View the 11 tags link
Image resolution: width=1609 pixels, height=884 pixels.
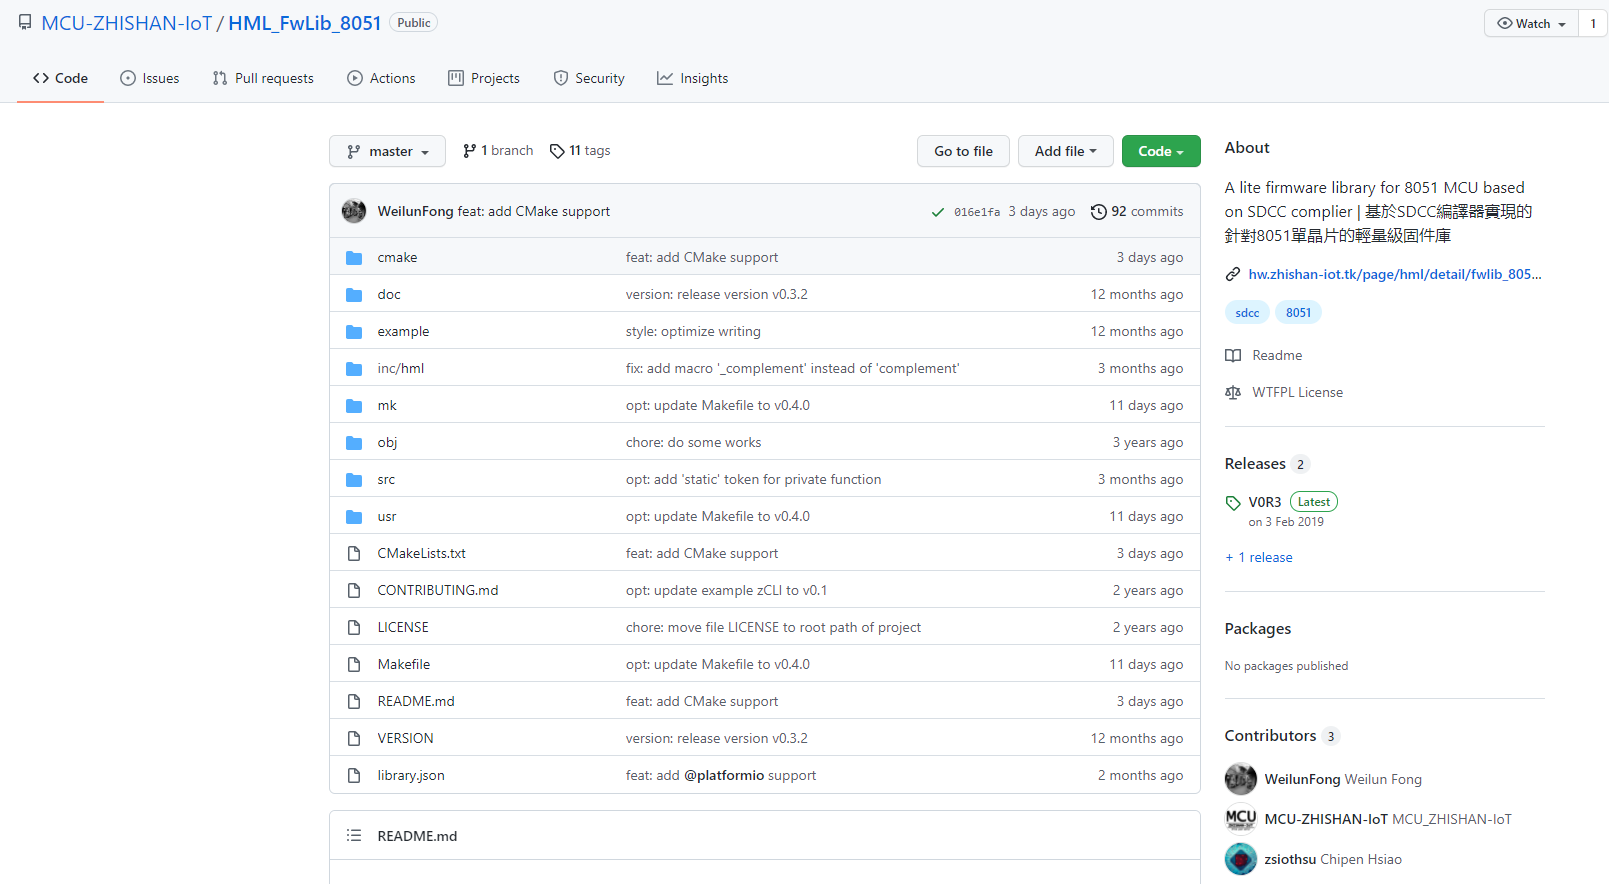pyautogui.click(x=580, y=151)
